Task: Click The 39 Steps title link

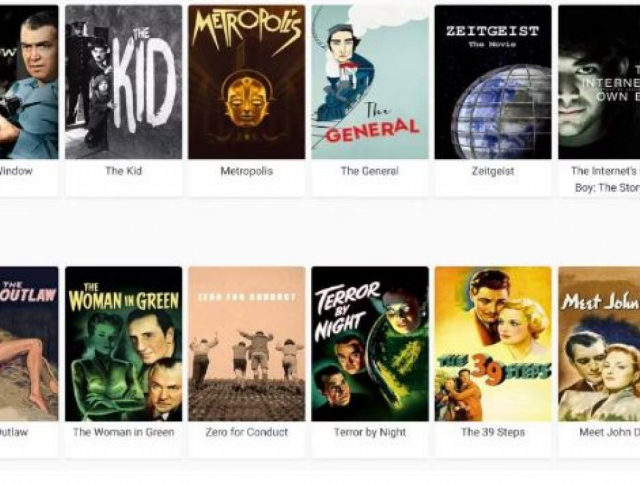Action: click(x=493, y=432)
